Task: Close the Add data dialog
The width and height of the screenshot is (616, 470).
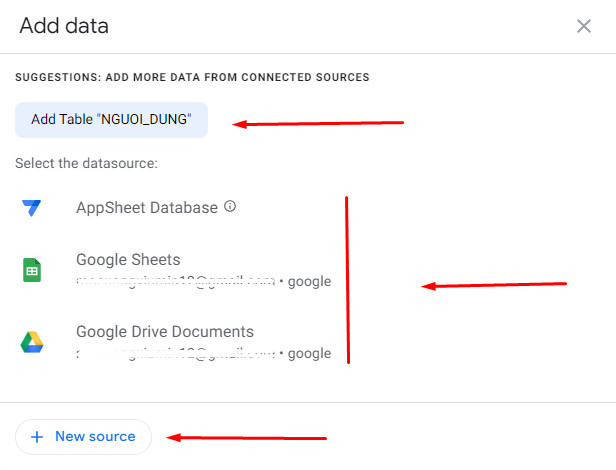Action: click(584, 26)
